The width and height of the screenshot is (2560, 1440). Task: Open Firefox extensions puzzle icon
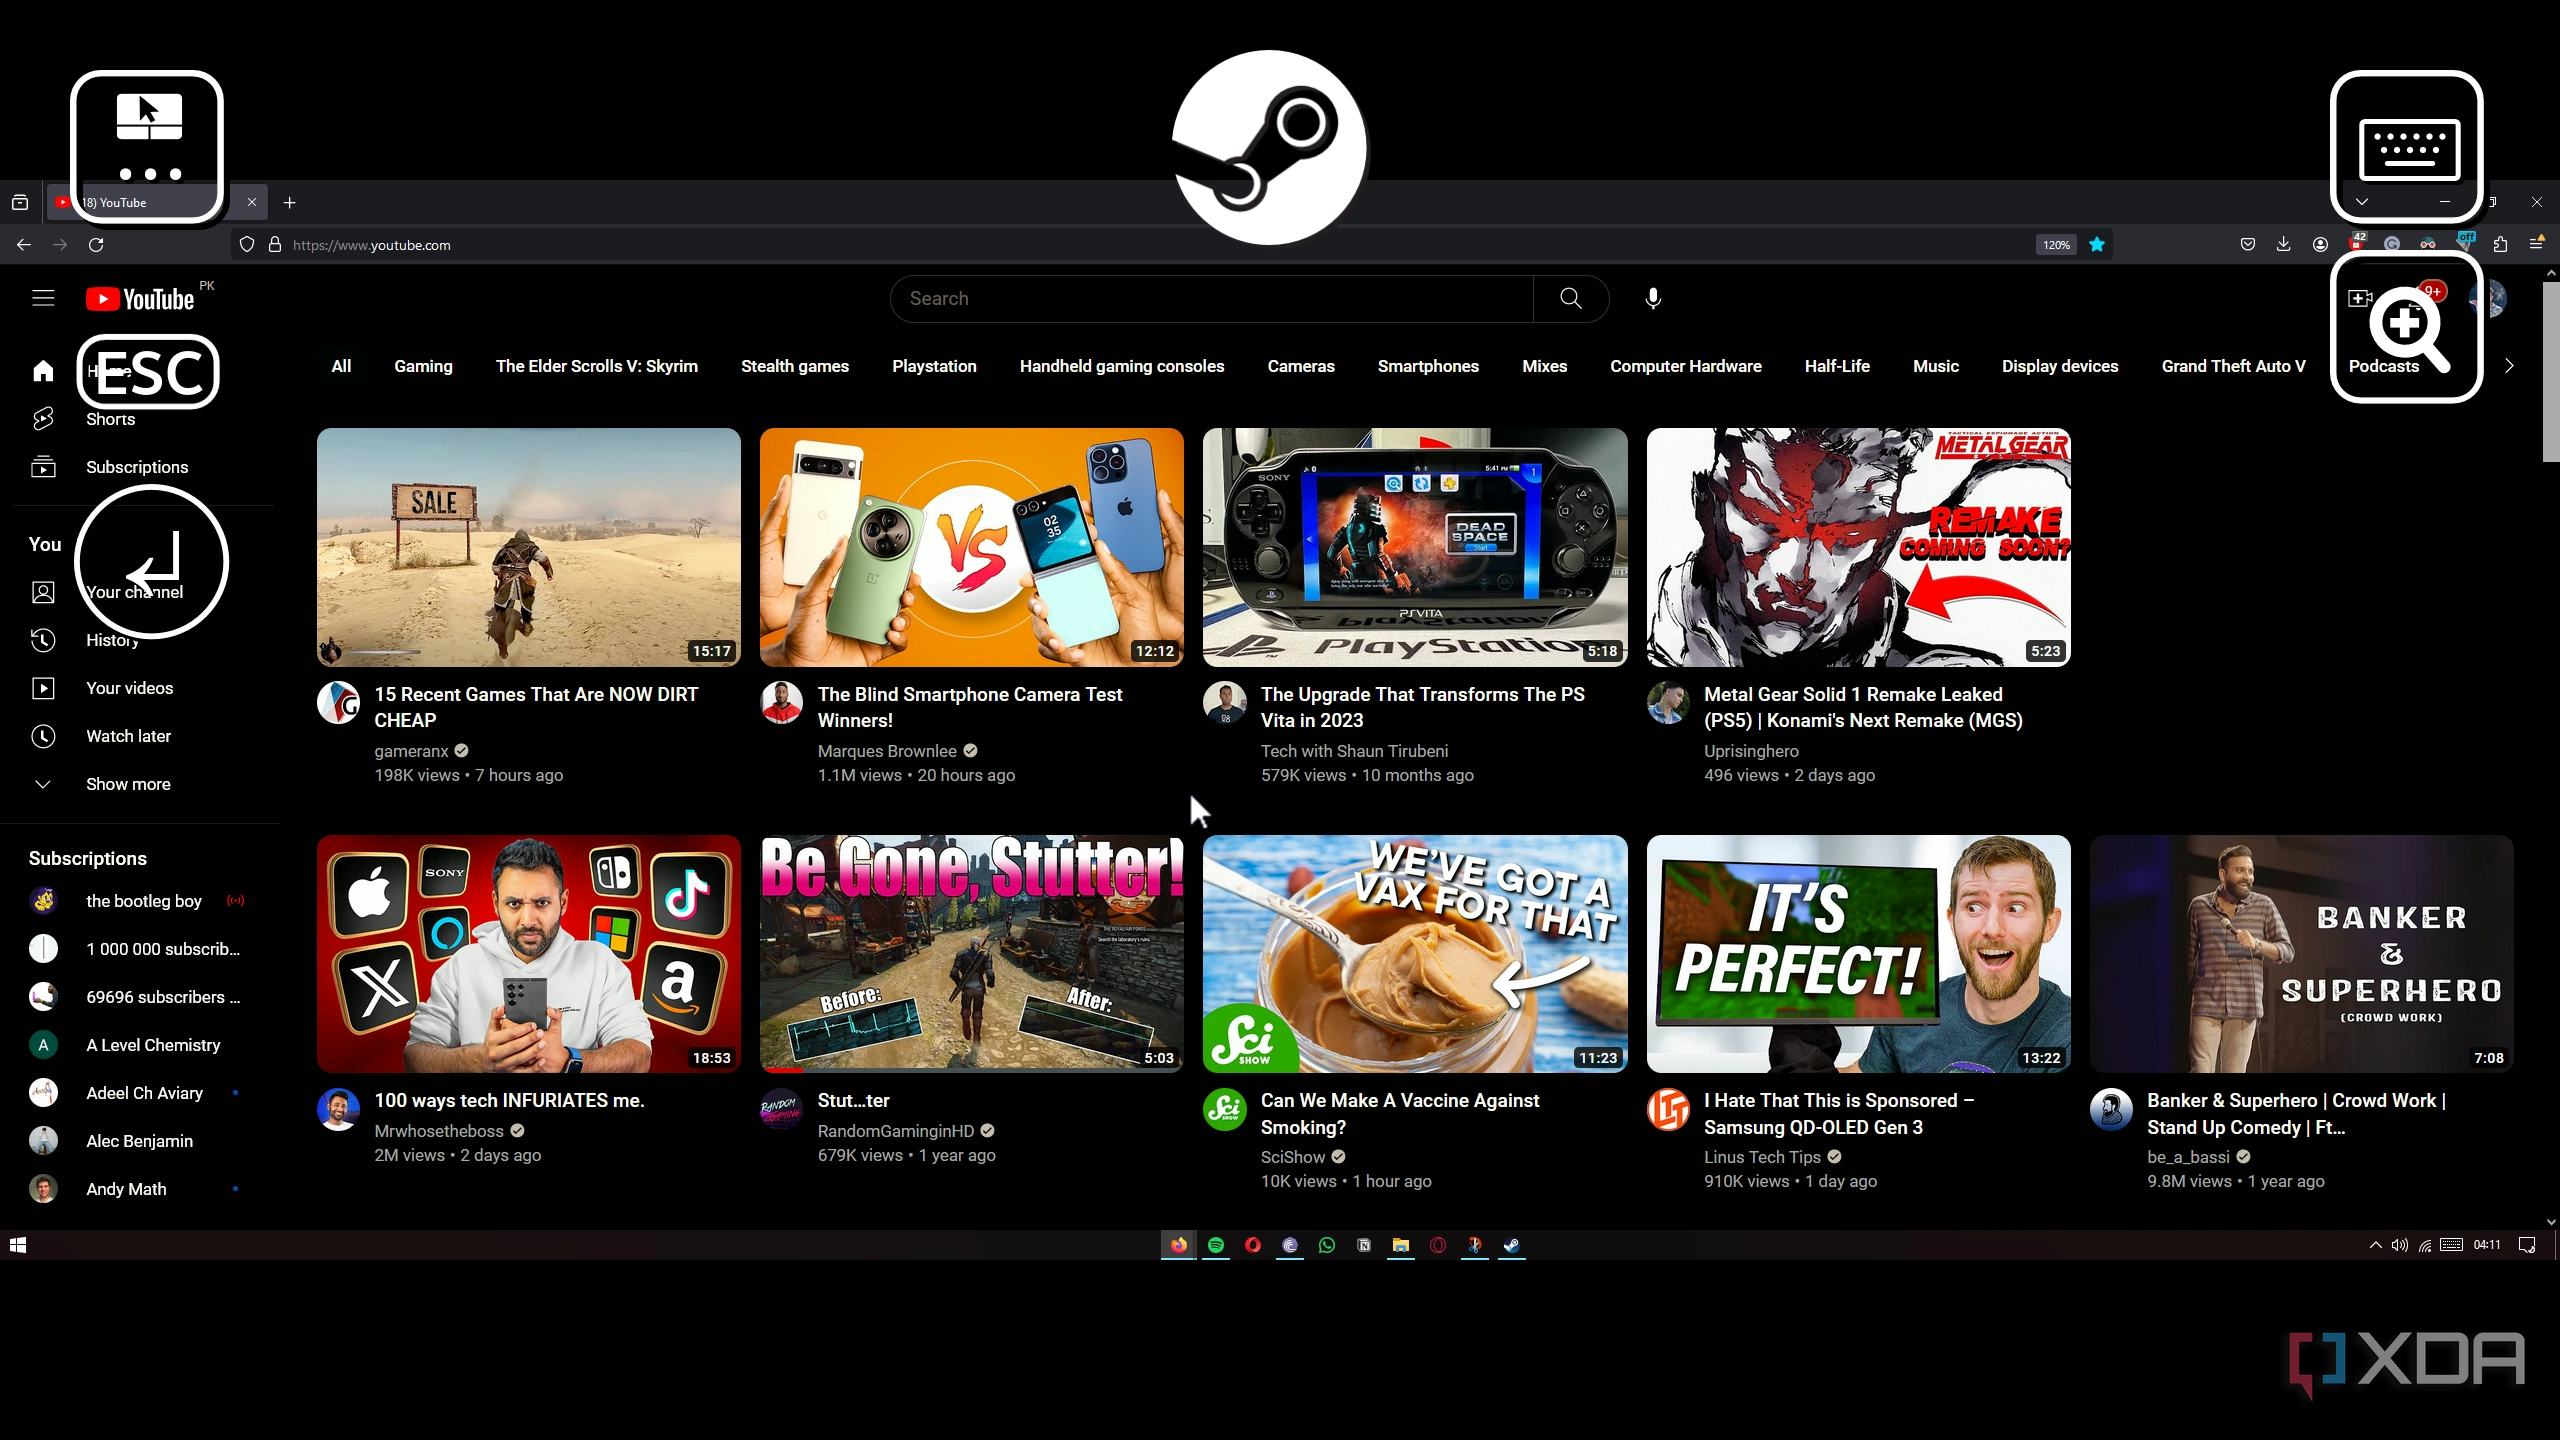(2500, 245)
